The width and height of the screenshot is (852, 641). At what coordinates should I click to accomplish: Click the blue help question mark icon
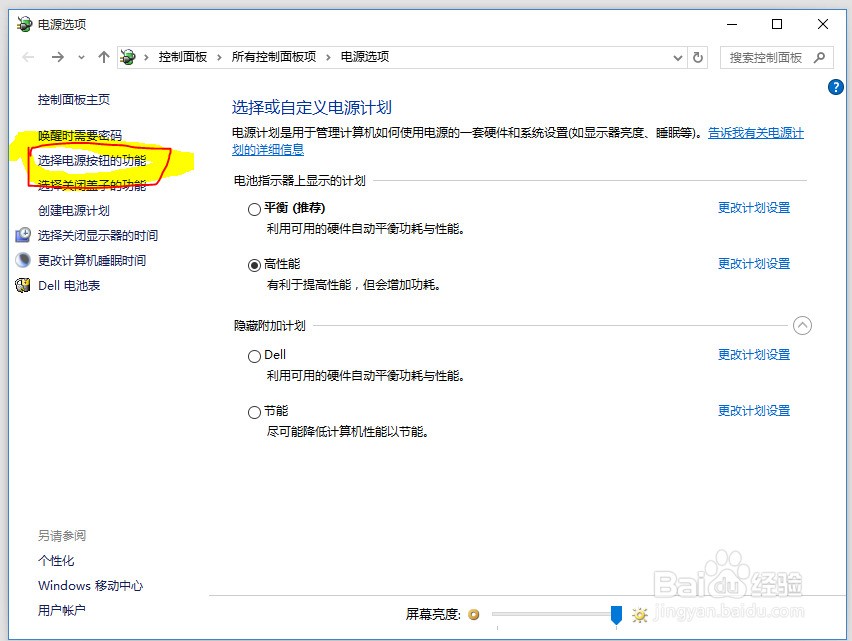tap(836, 88)
